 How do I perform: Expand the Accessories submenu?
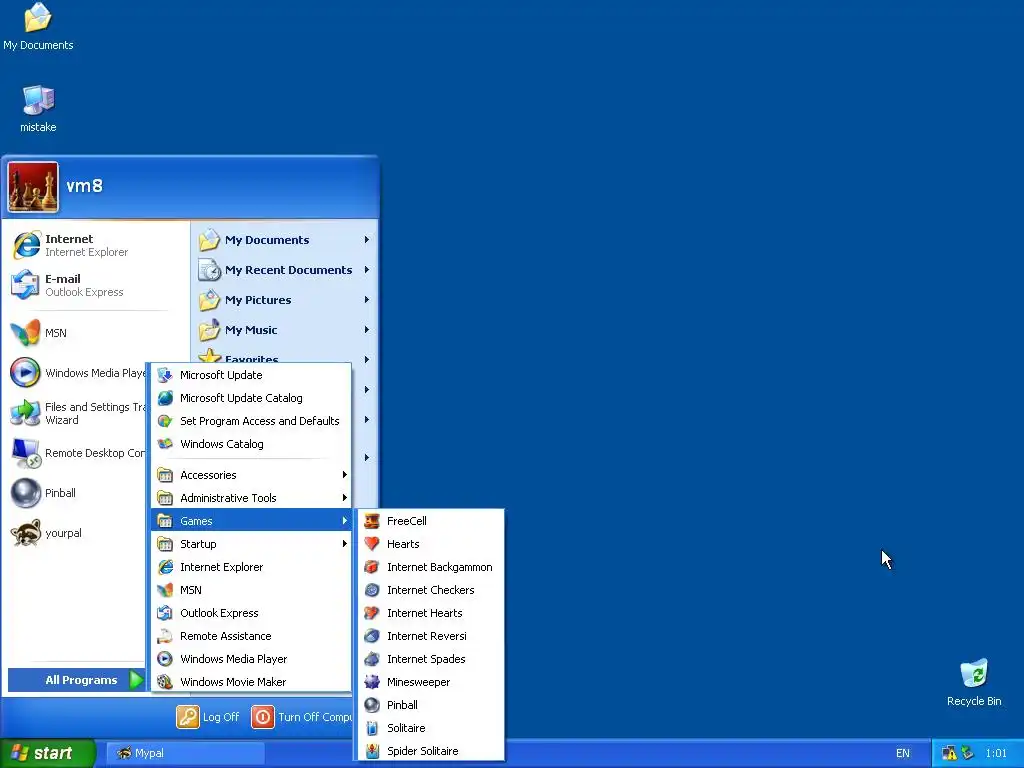(251, 475)
